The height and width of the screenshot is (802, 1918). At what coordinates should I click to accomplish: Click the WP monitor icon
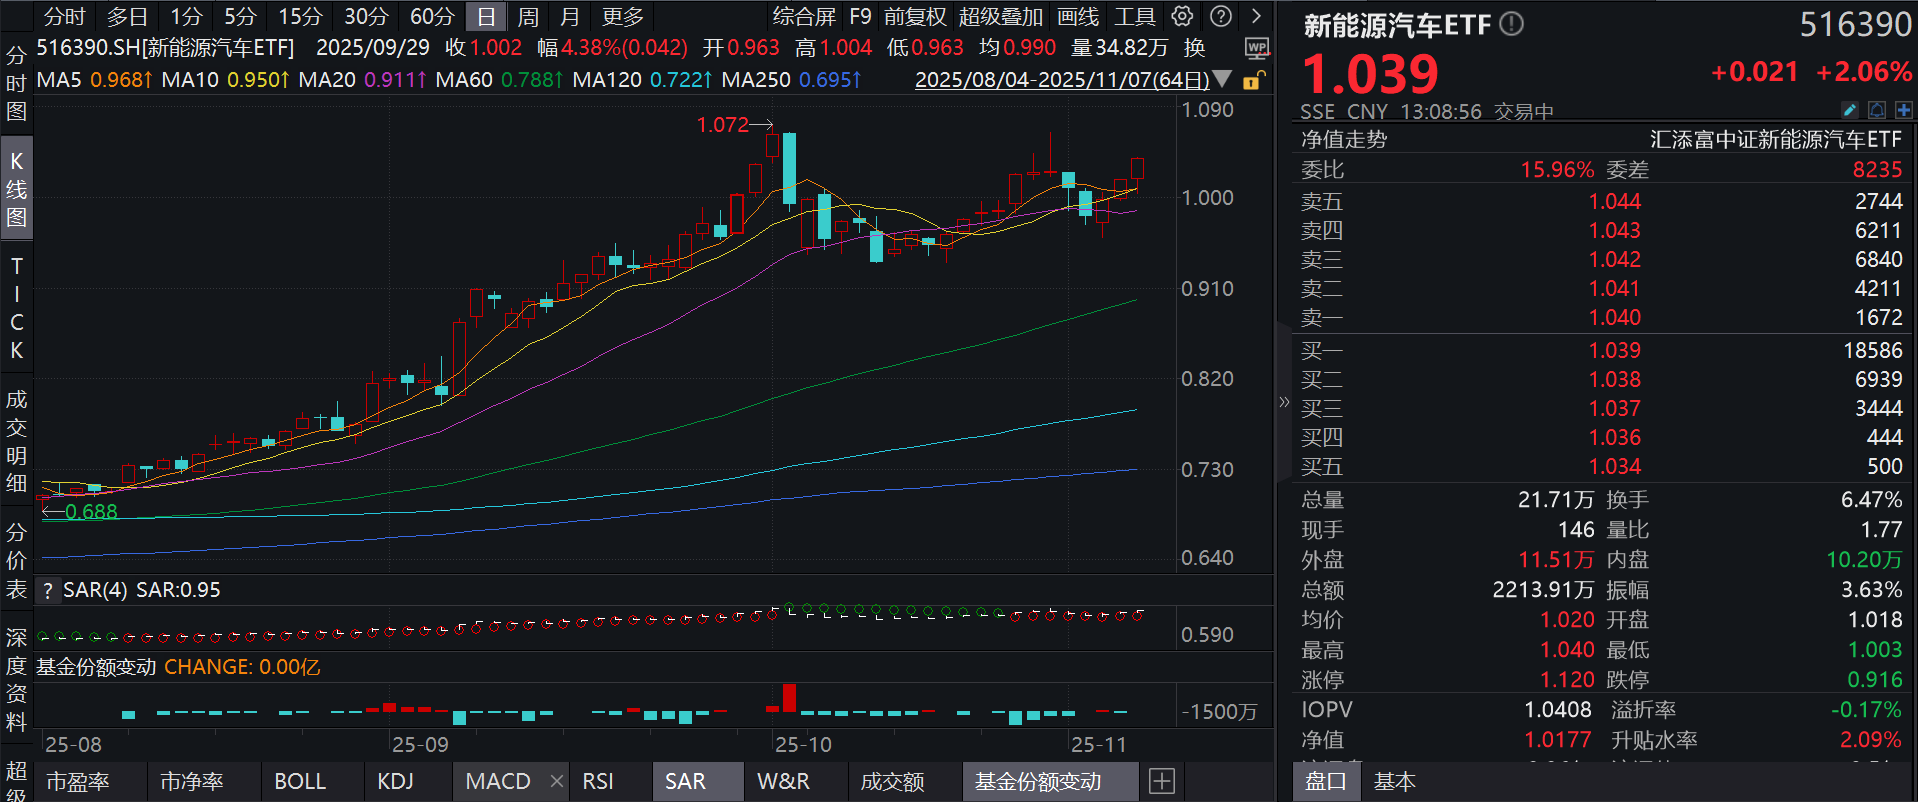click(x=1256, y=48)
